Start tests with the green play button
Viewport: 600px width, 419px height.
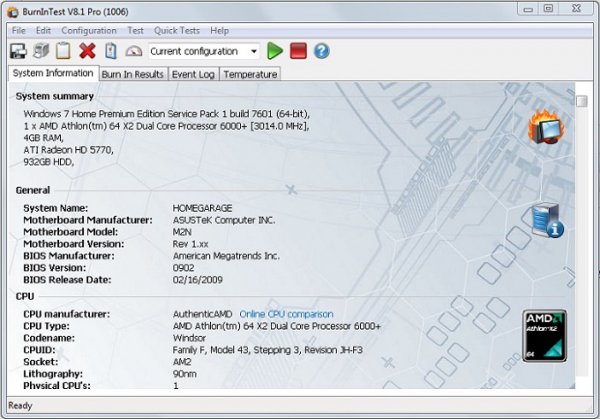tap(274, 51)
